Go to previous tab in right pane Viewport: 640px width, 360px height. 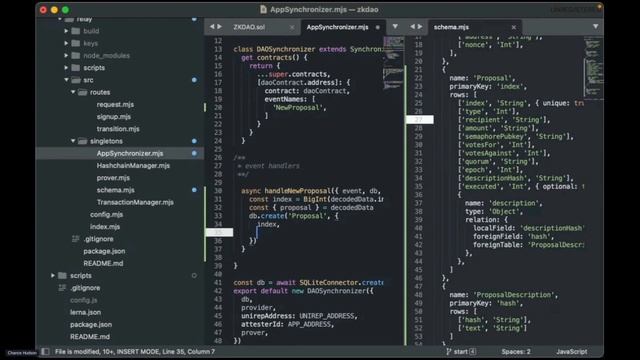click(x=412, y=27)
